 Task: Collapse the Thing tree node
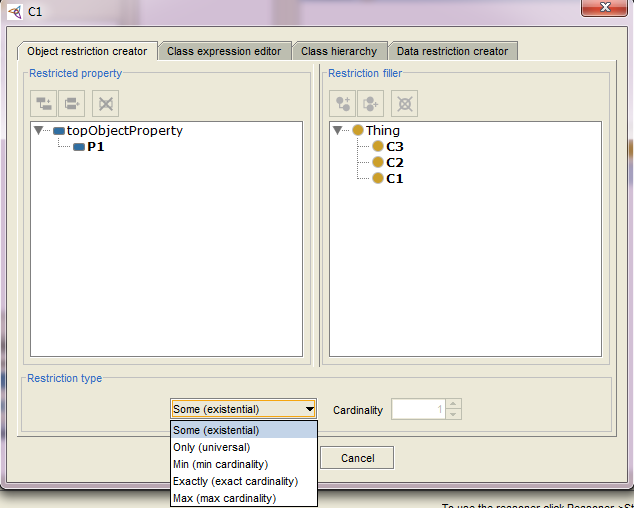[x=339, y=131]
